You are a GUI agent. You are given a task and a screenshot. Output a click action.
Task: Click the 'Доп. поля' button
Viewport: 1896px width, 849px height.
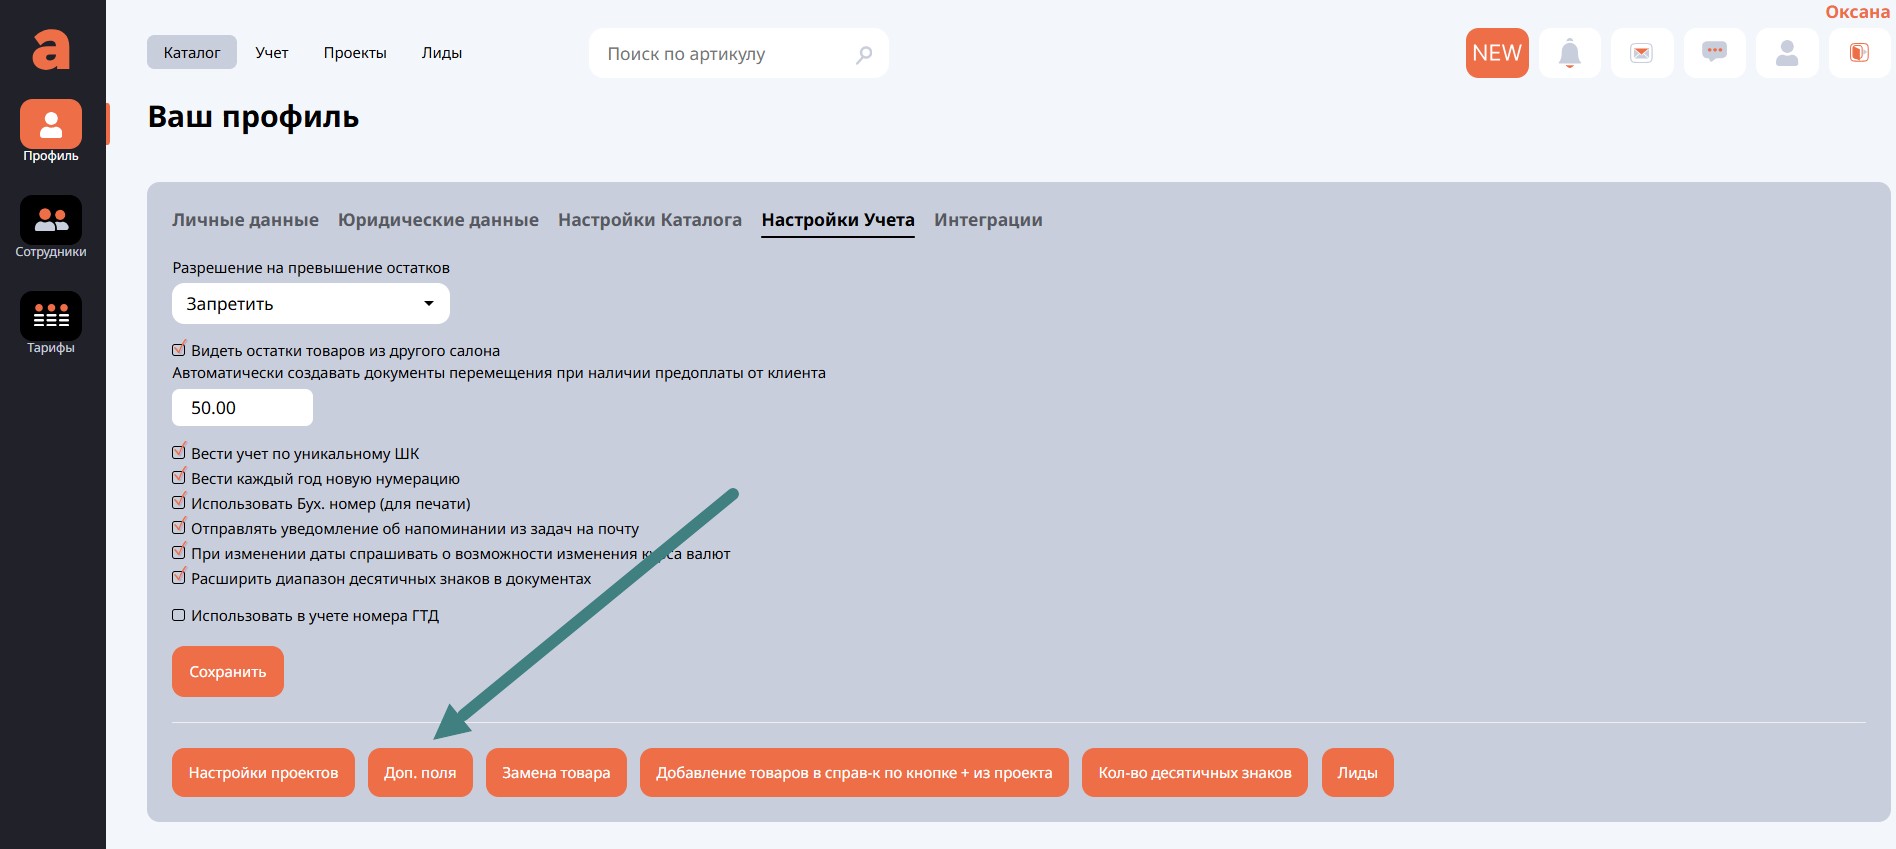pos(420,773)
